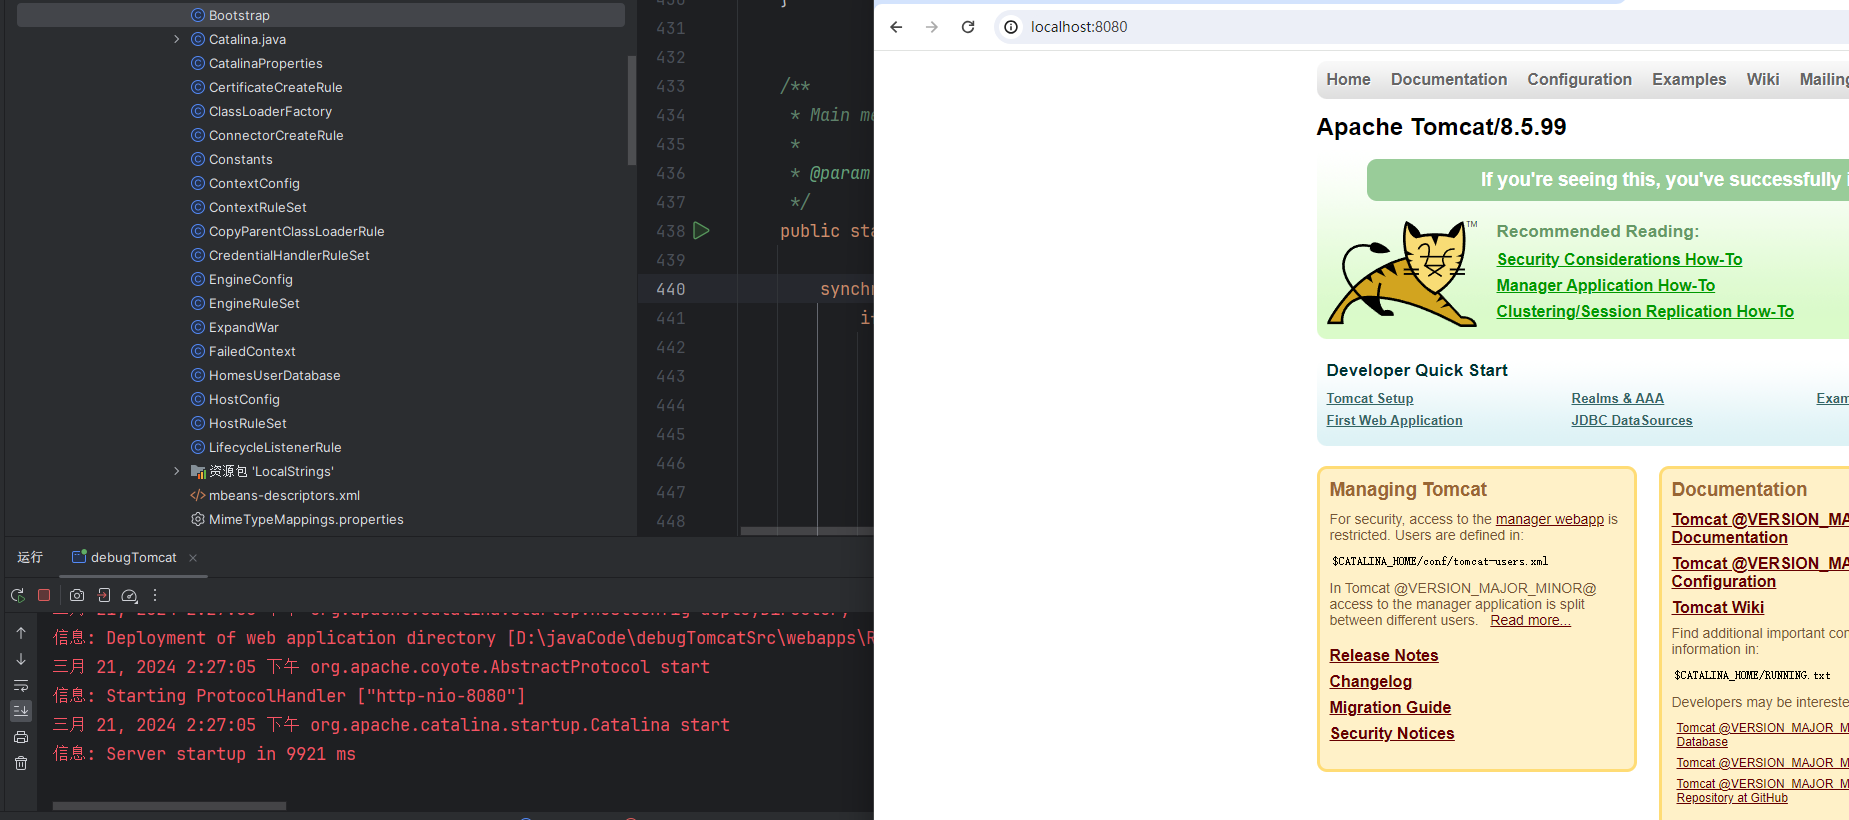Click the manager webapp link

point(1549,519)
